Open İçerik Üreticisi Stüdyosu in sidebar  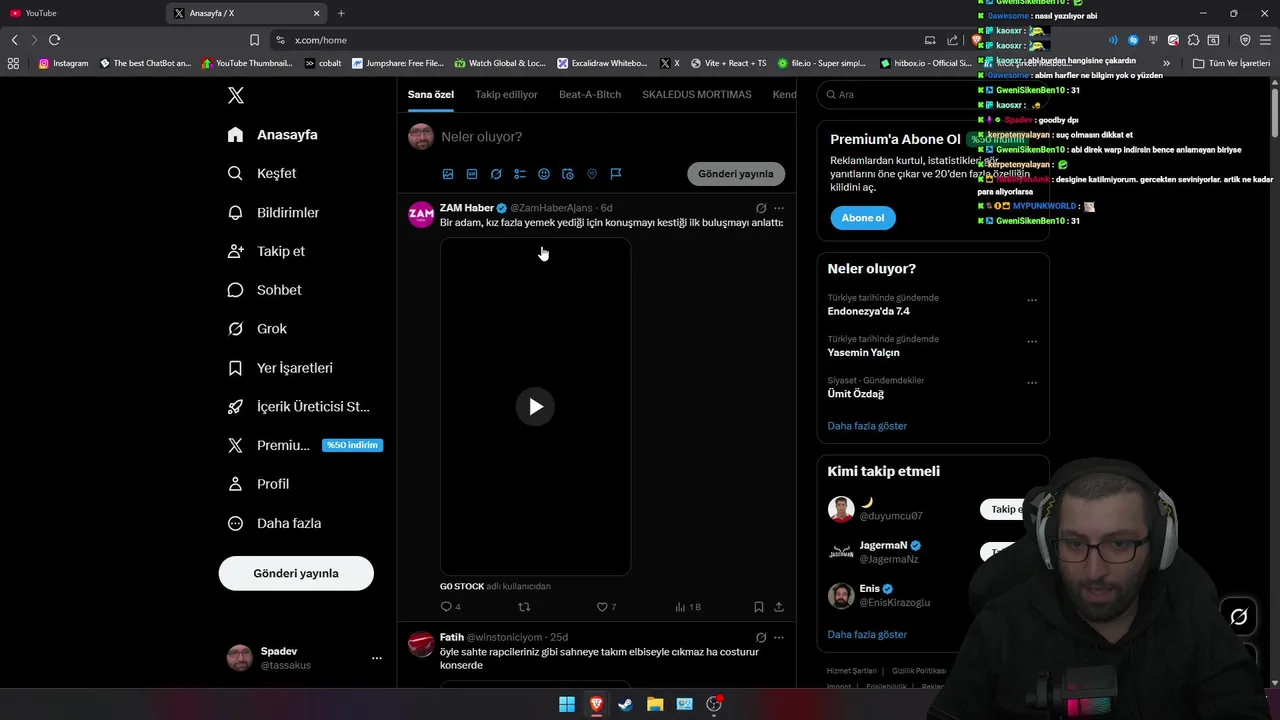[299, 407]
